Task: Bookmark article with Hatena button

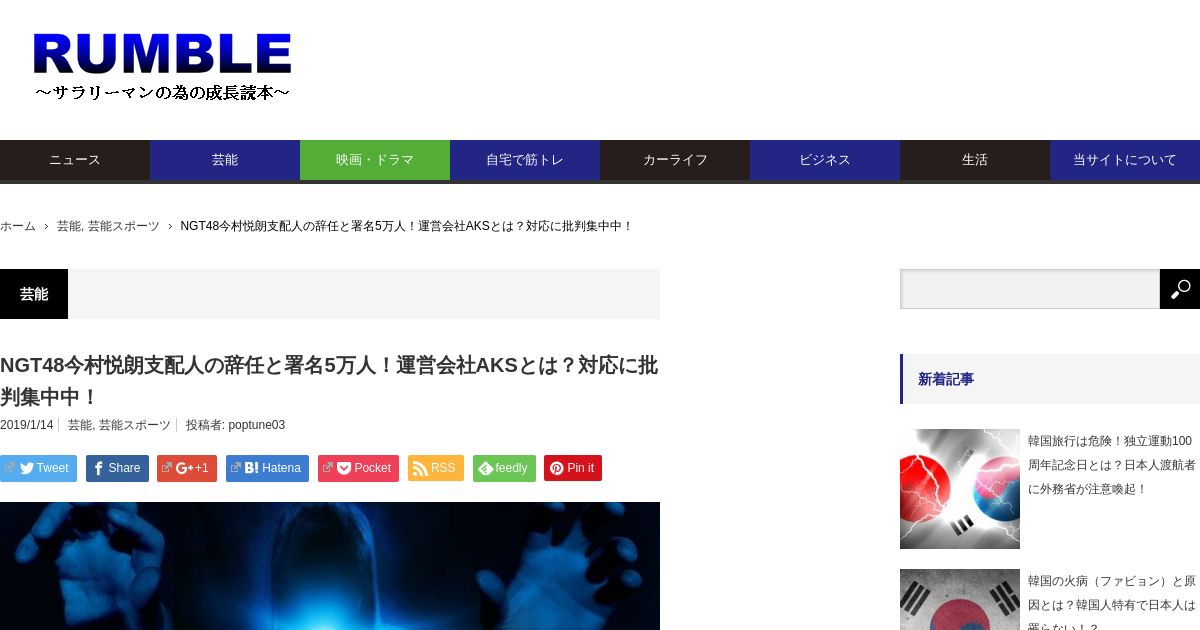Action: tap(267, 468)
